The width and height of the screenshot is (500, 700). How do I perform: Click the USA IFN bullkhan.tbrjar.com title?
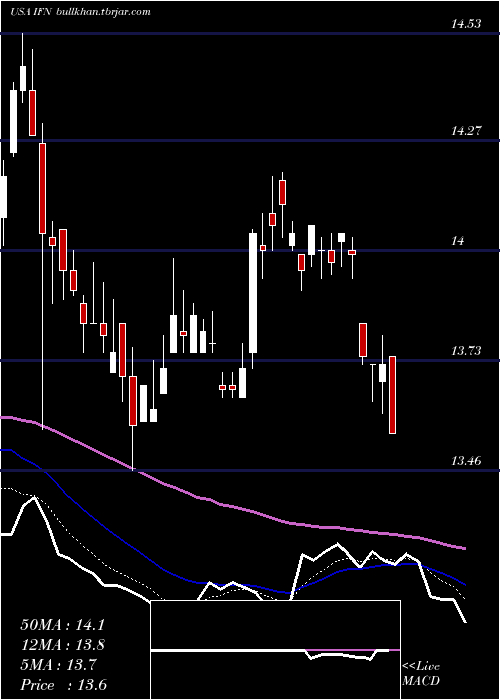coord(80,12)
